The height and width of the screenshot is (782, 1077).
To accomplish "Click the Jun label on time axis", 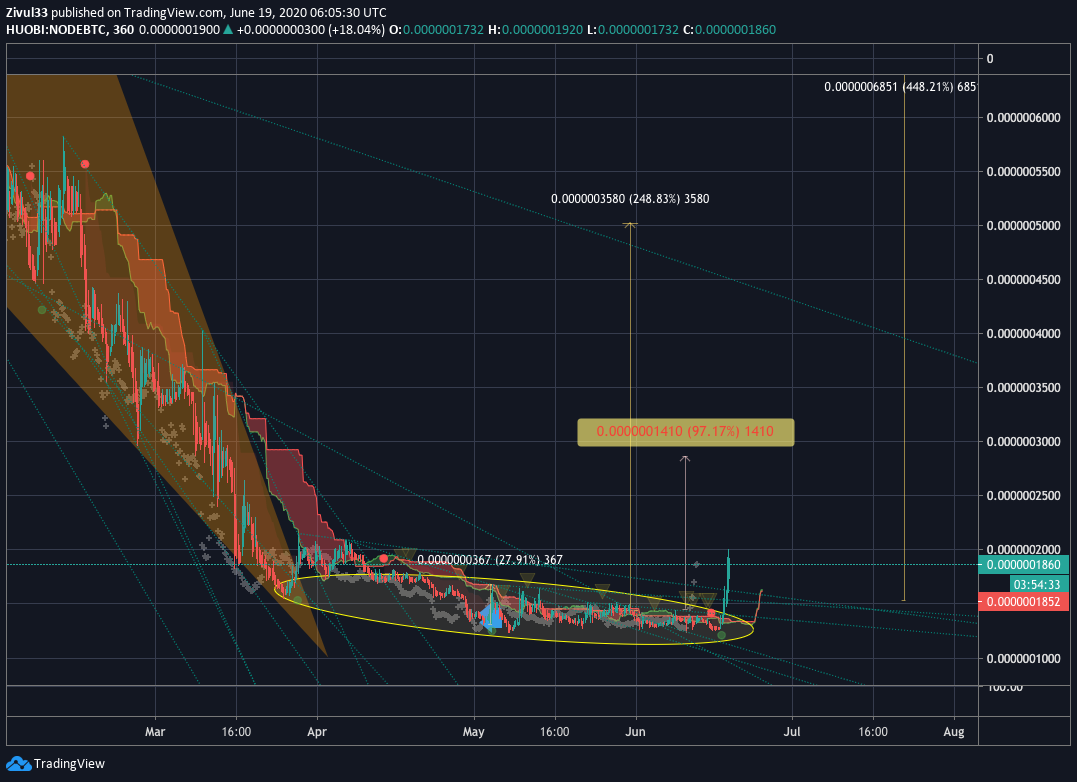I will (x=635, y=732).
